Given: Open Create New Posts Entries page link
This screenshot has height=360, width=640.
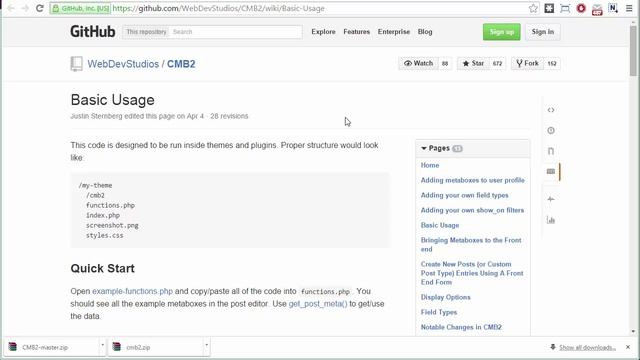Looking at the screenshot, I should (472, 273).
